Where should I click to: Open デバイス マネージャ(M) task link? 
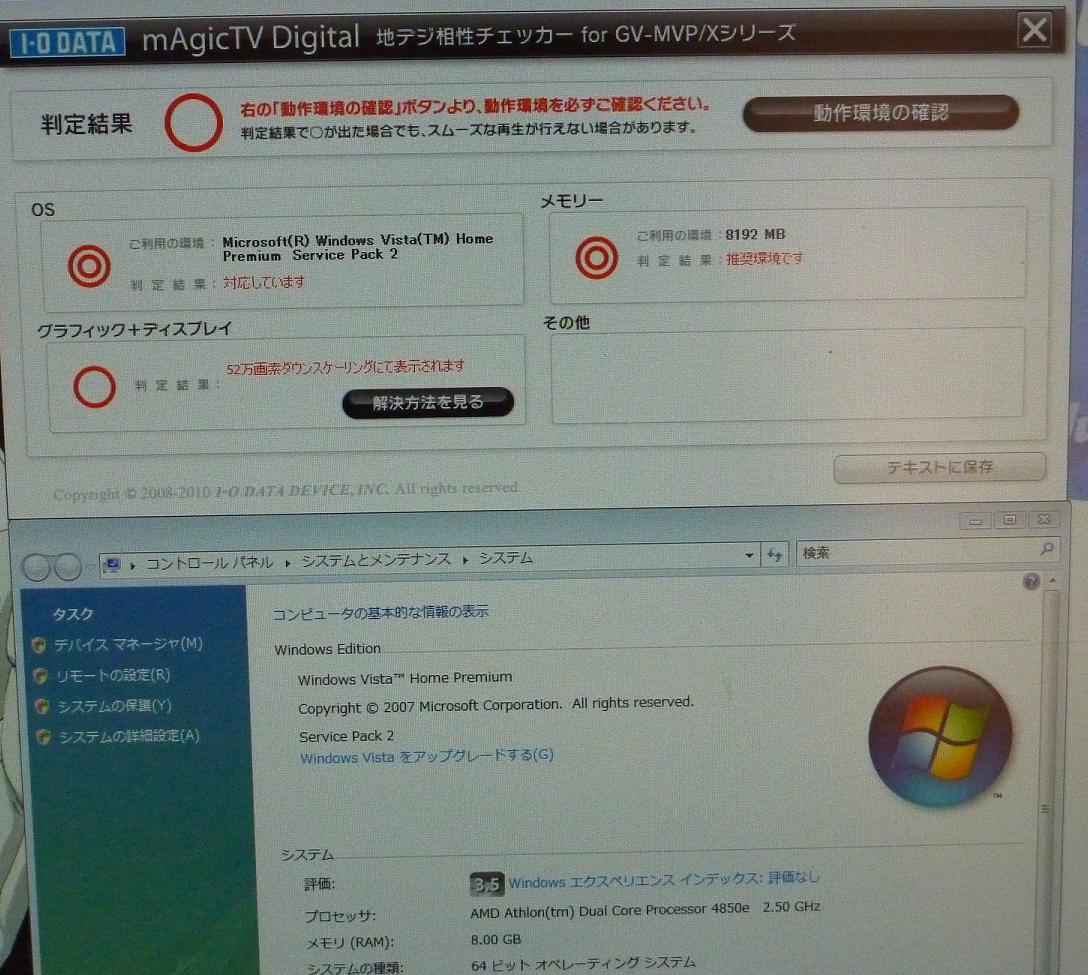click(128, 644)
